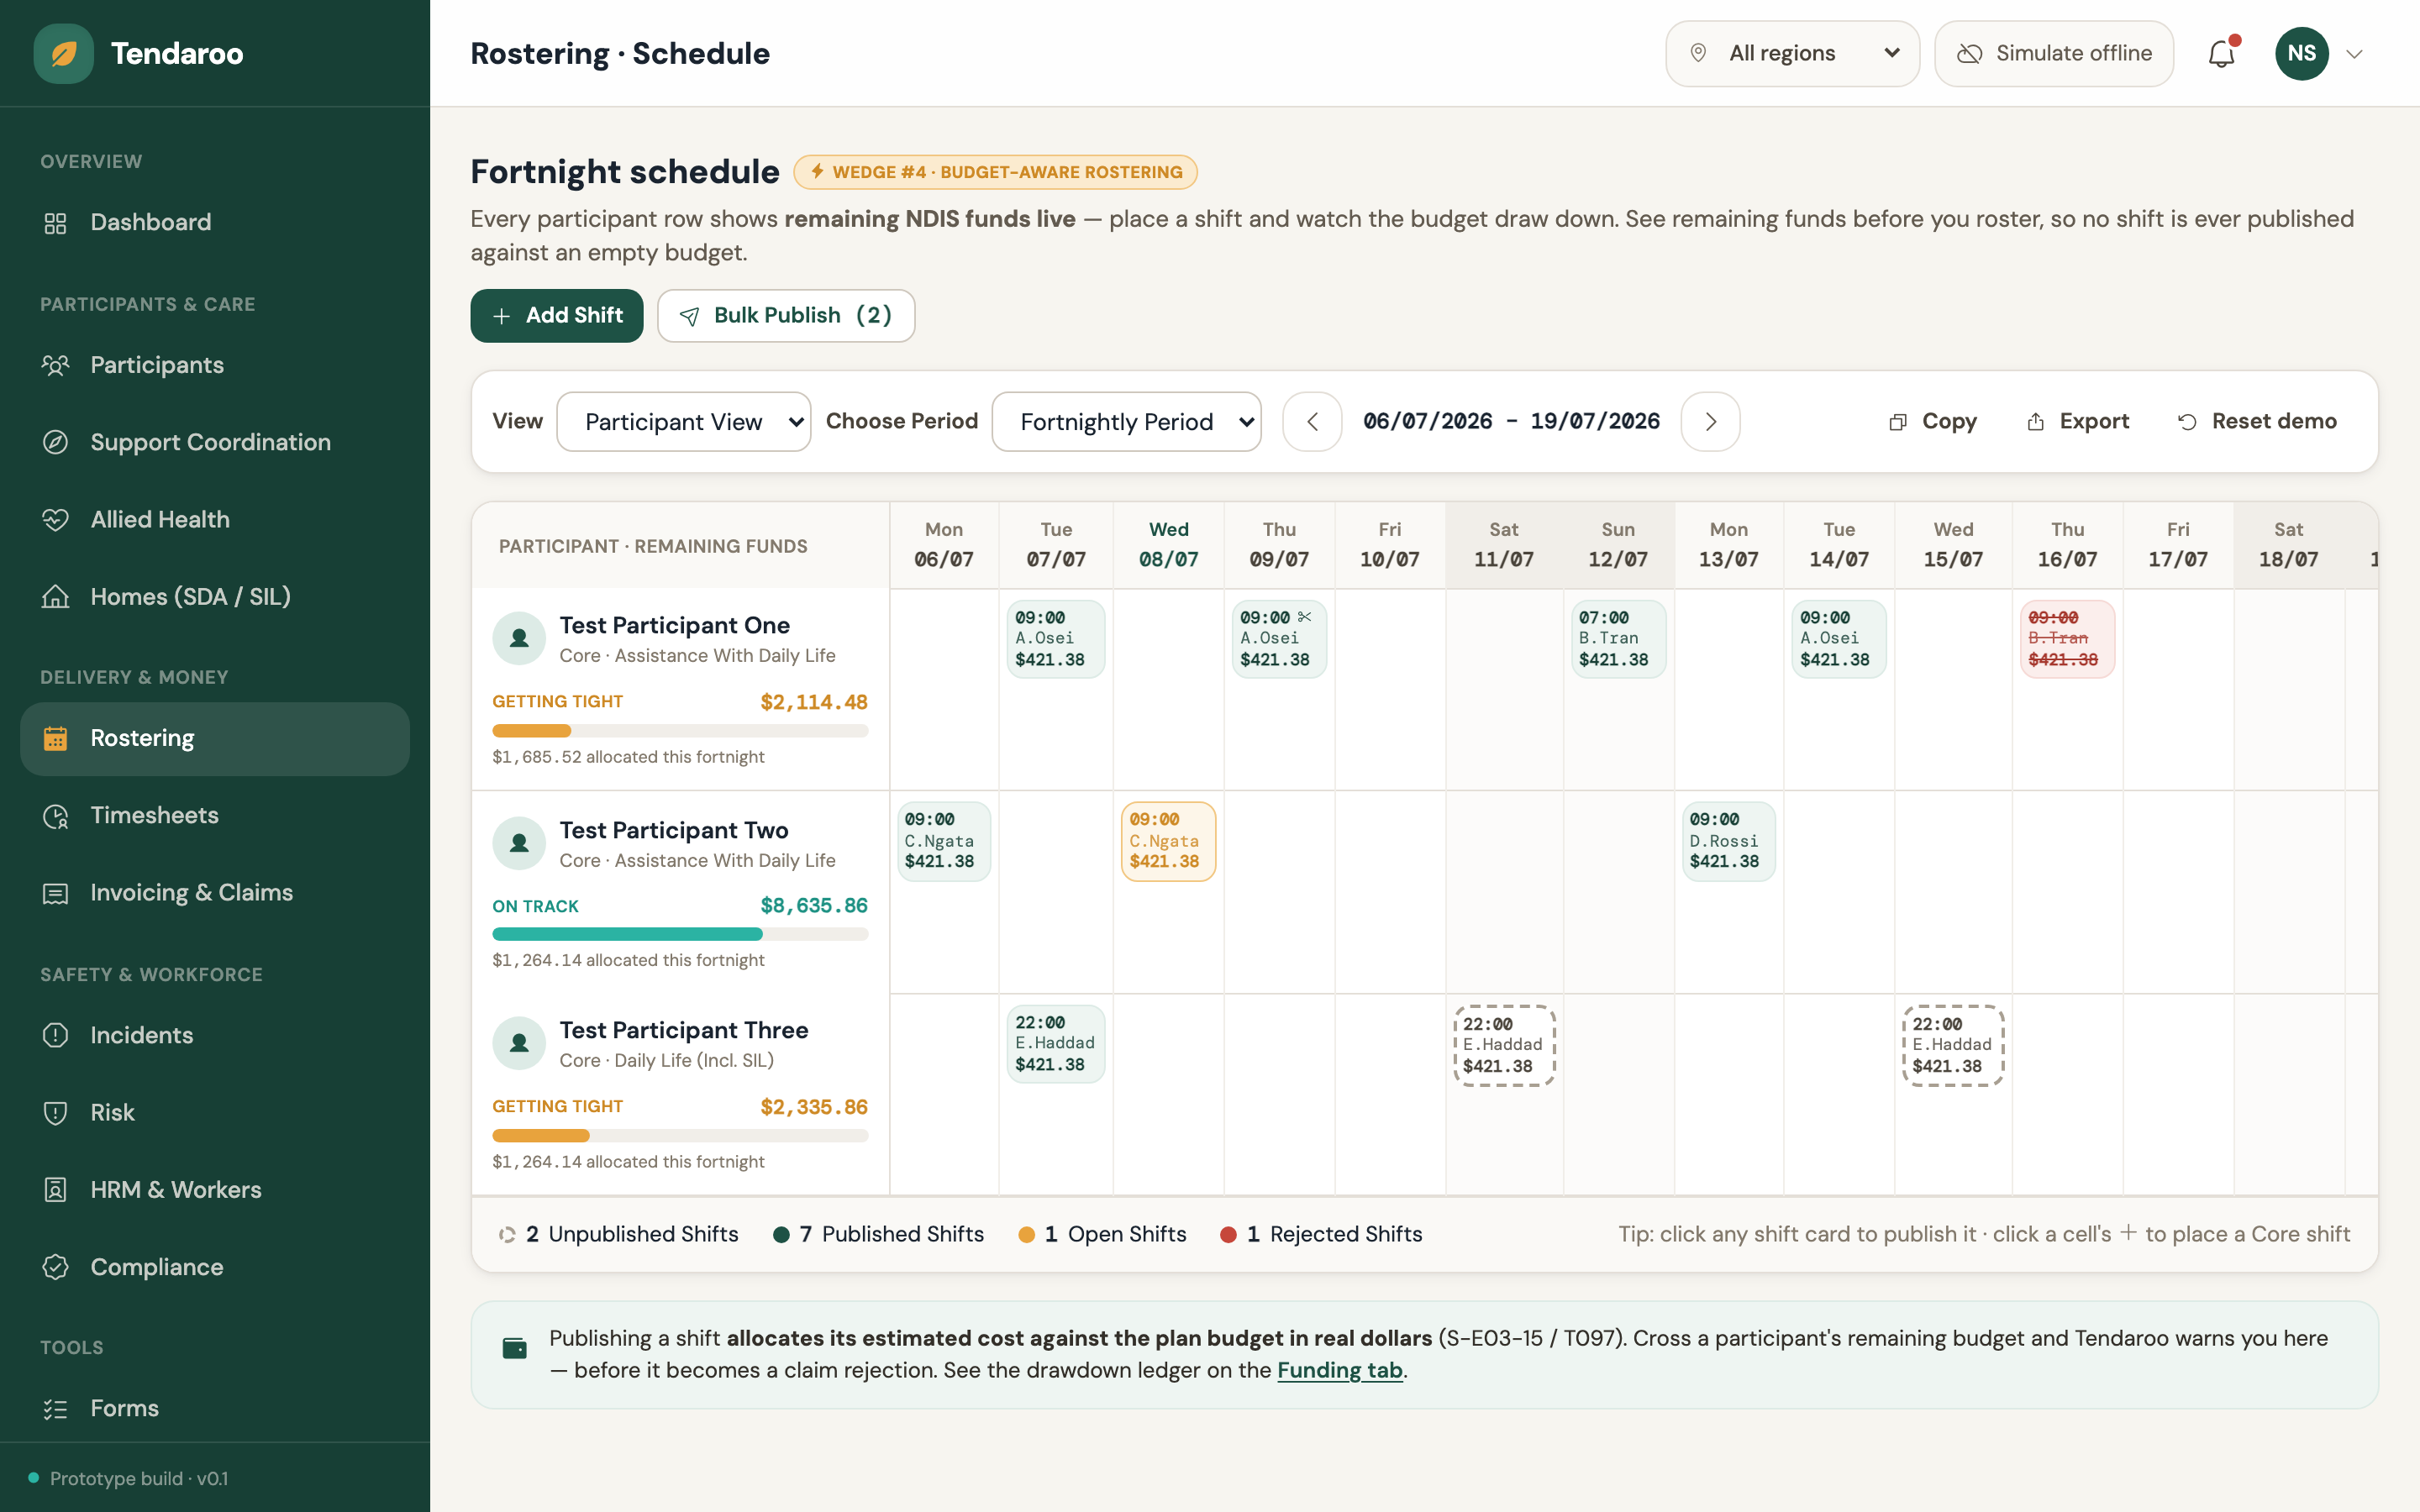Go to Invoicing & Claims
Screen dimensions: 2420x1512
[215, 892]
